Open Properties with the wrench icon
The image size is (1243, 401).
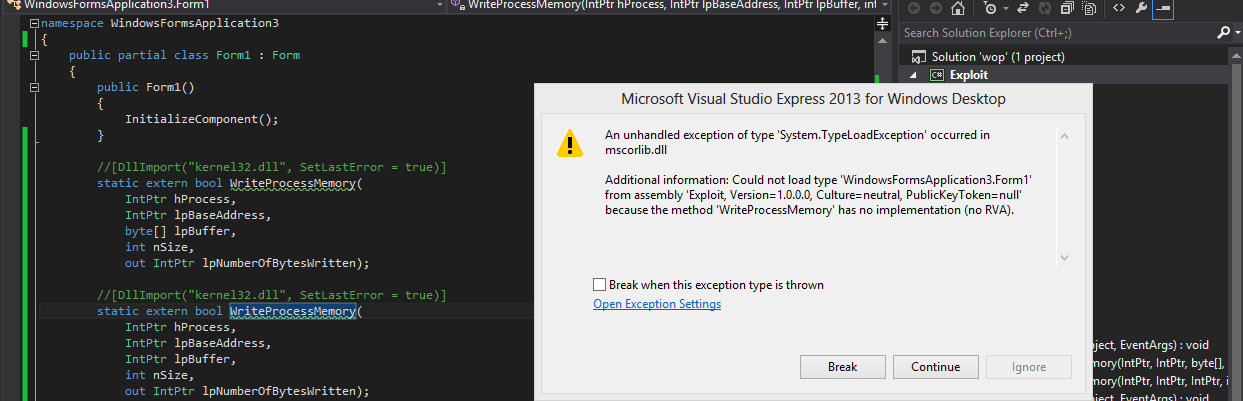1141,8
